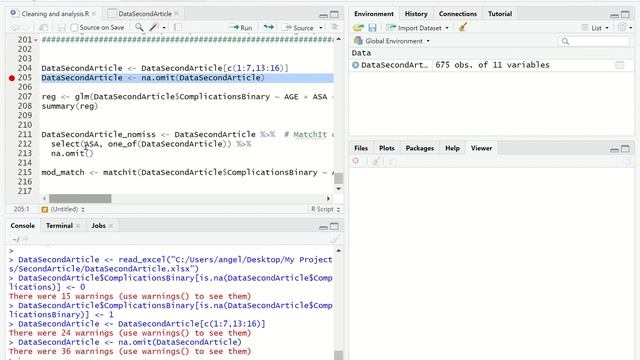View DataSecondArticle as a table grid icon
The width and height of the screenshot is (640, 360).
pos(620,65)
